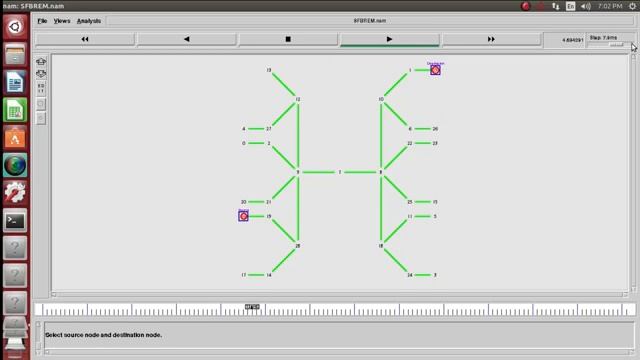Select node 2 in the topology
Viewport: 640px width, 360px height.
click(x=269, y=143)
